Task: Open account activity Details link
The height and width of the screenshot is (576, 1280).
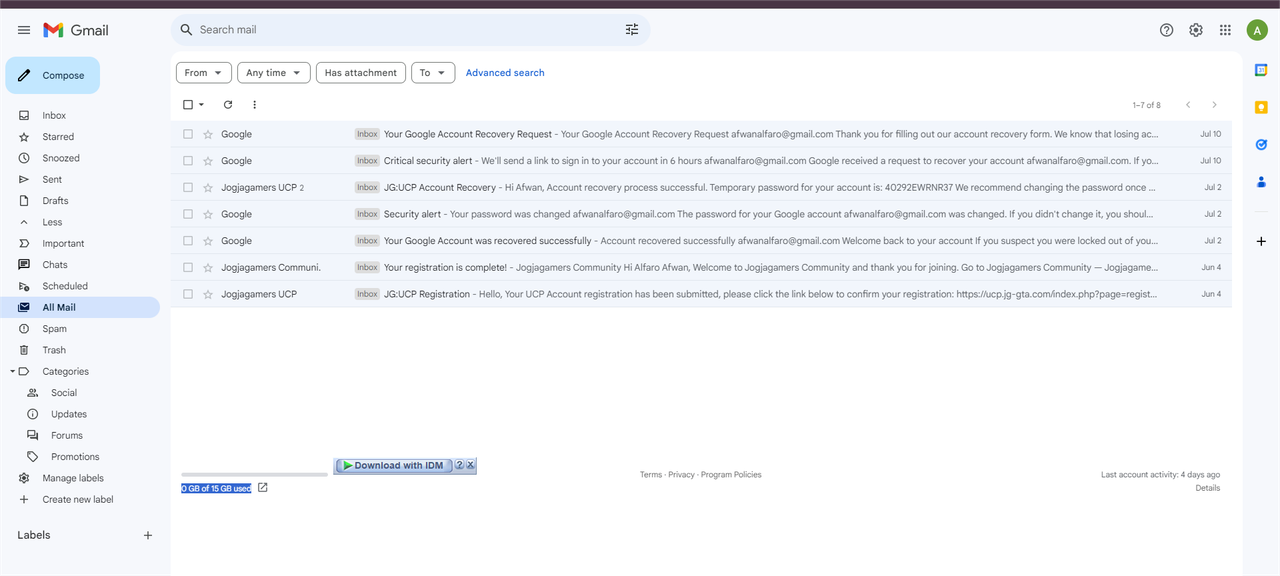Action: 1208,488
